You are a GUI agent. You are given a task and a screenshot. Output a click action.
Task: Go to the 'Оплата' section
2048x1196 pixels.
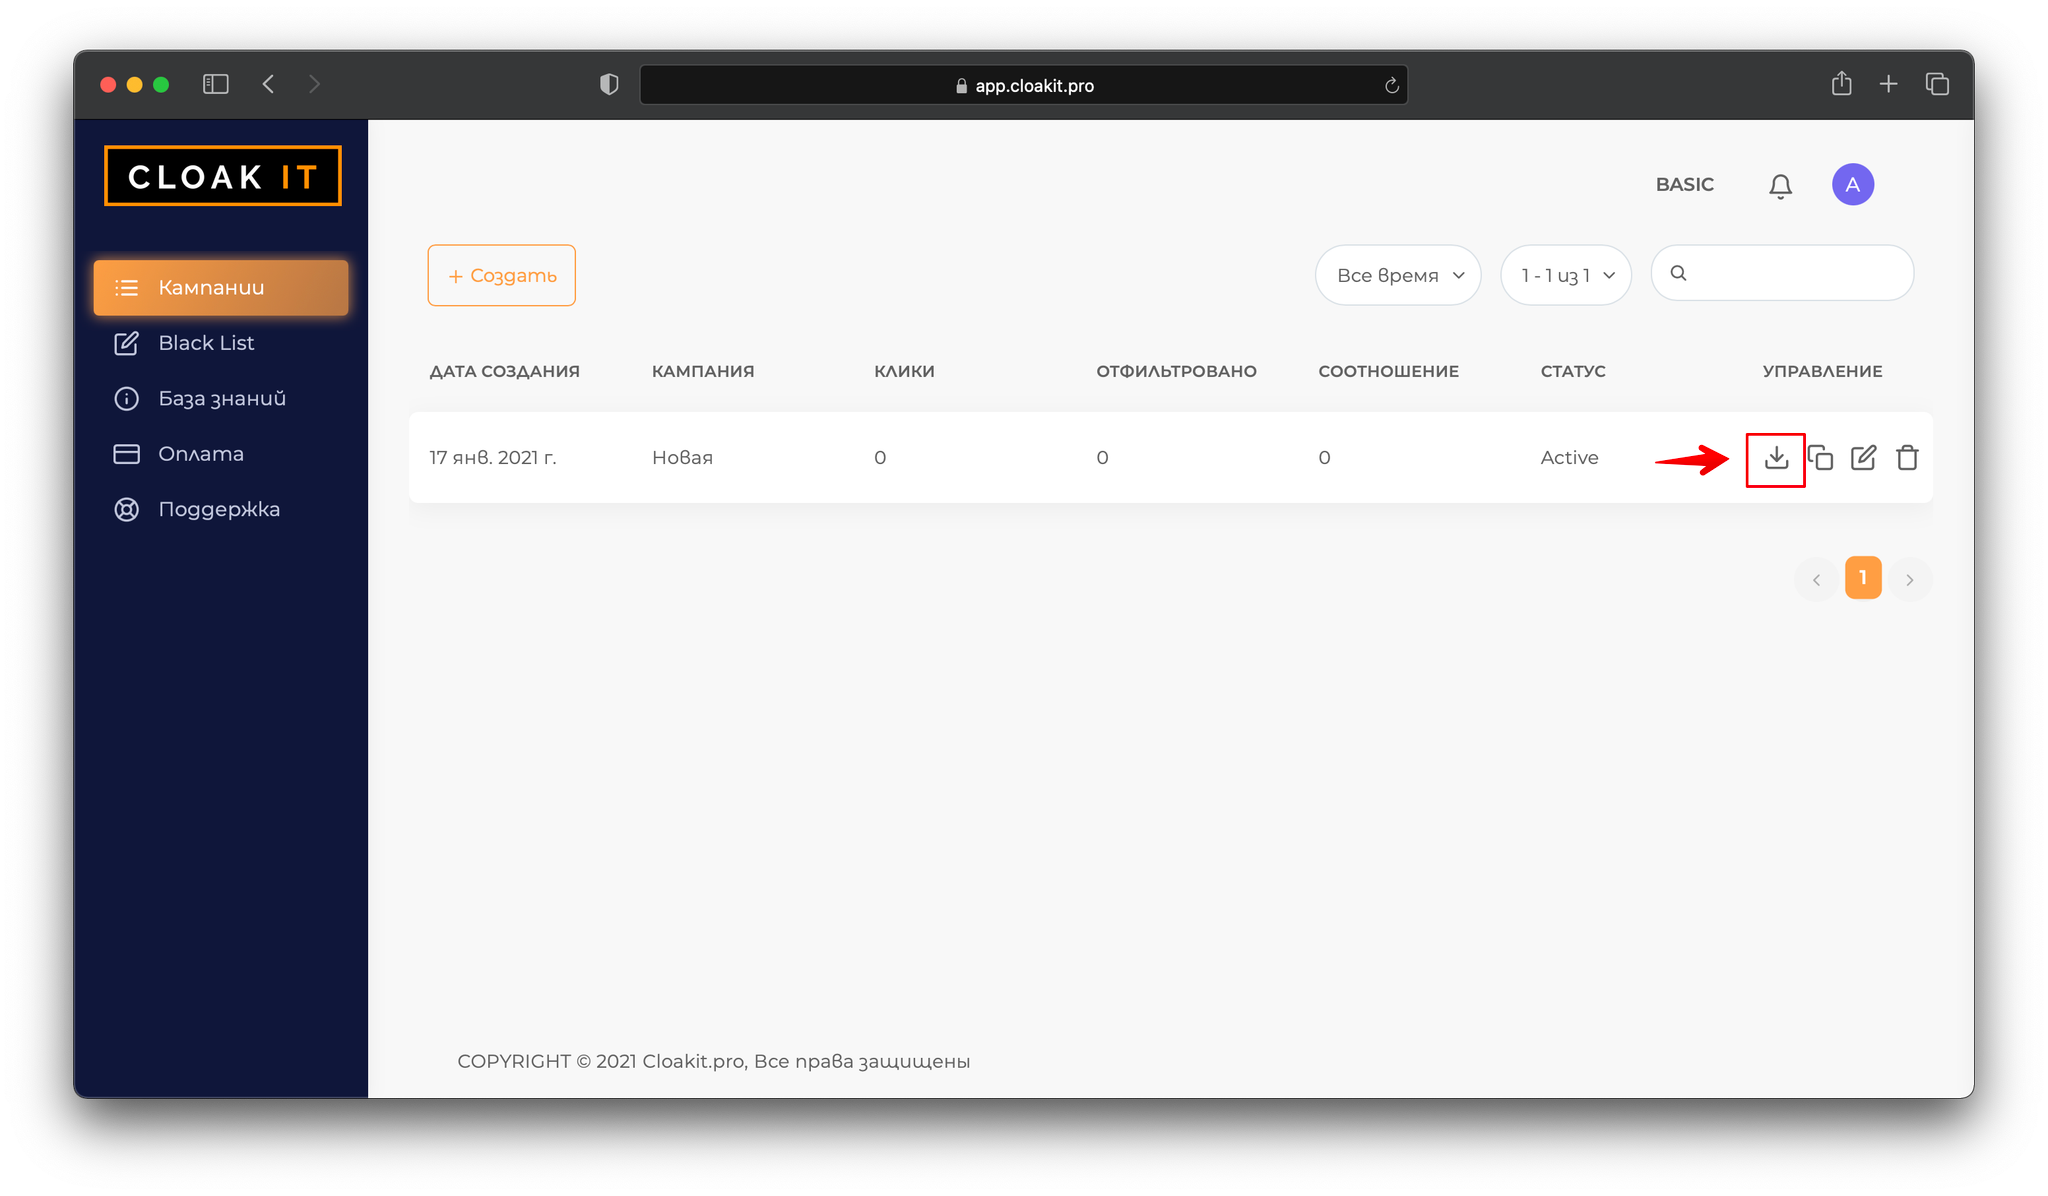(200, 454)
